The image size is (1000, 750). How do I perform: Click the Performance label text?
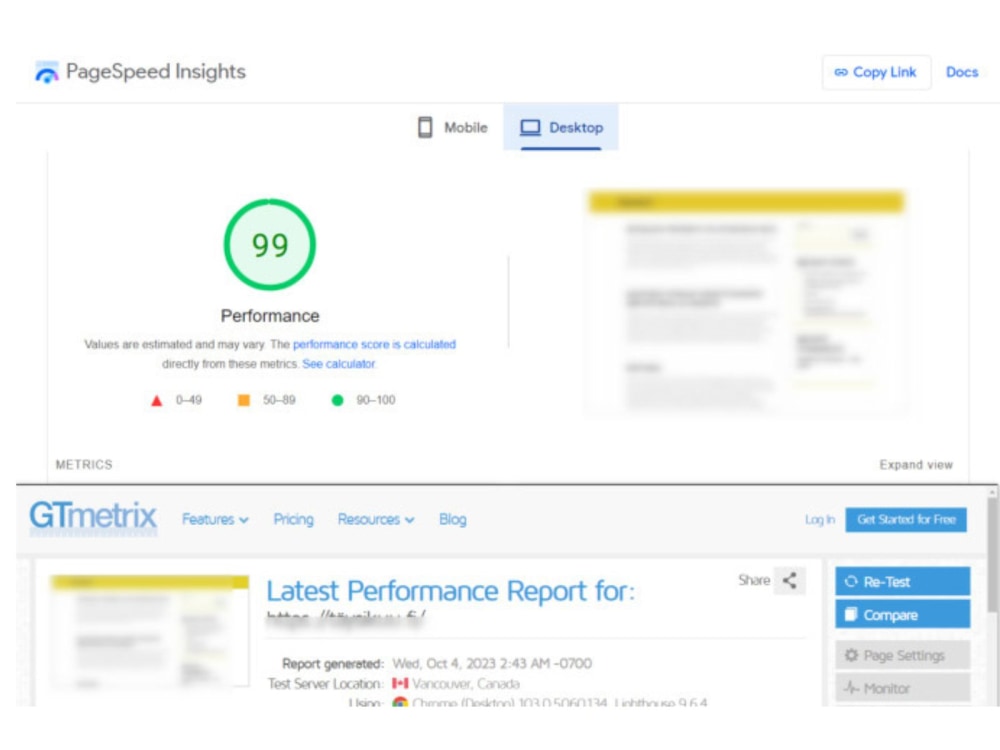coord(270,316)
